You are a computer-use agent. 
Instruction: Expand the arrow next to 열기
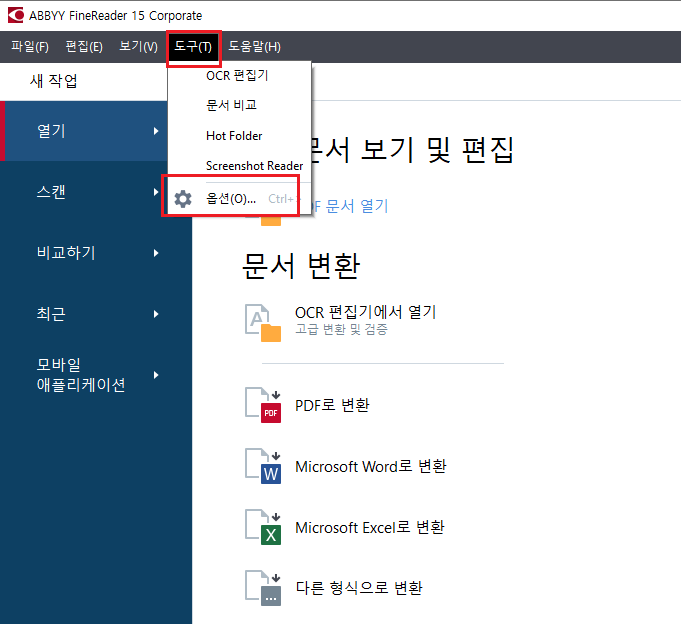156,131
